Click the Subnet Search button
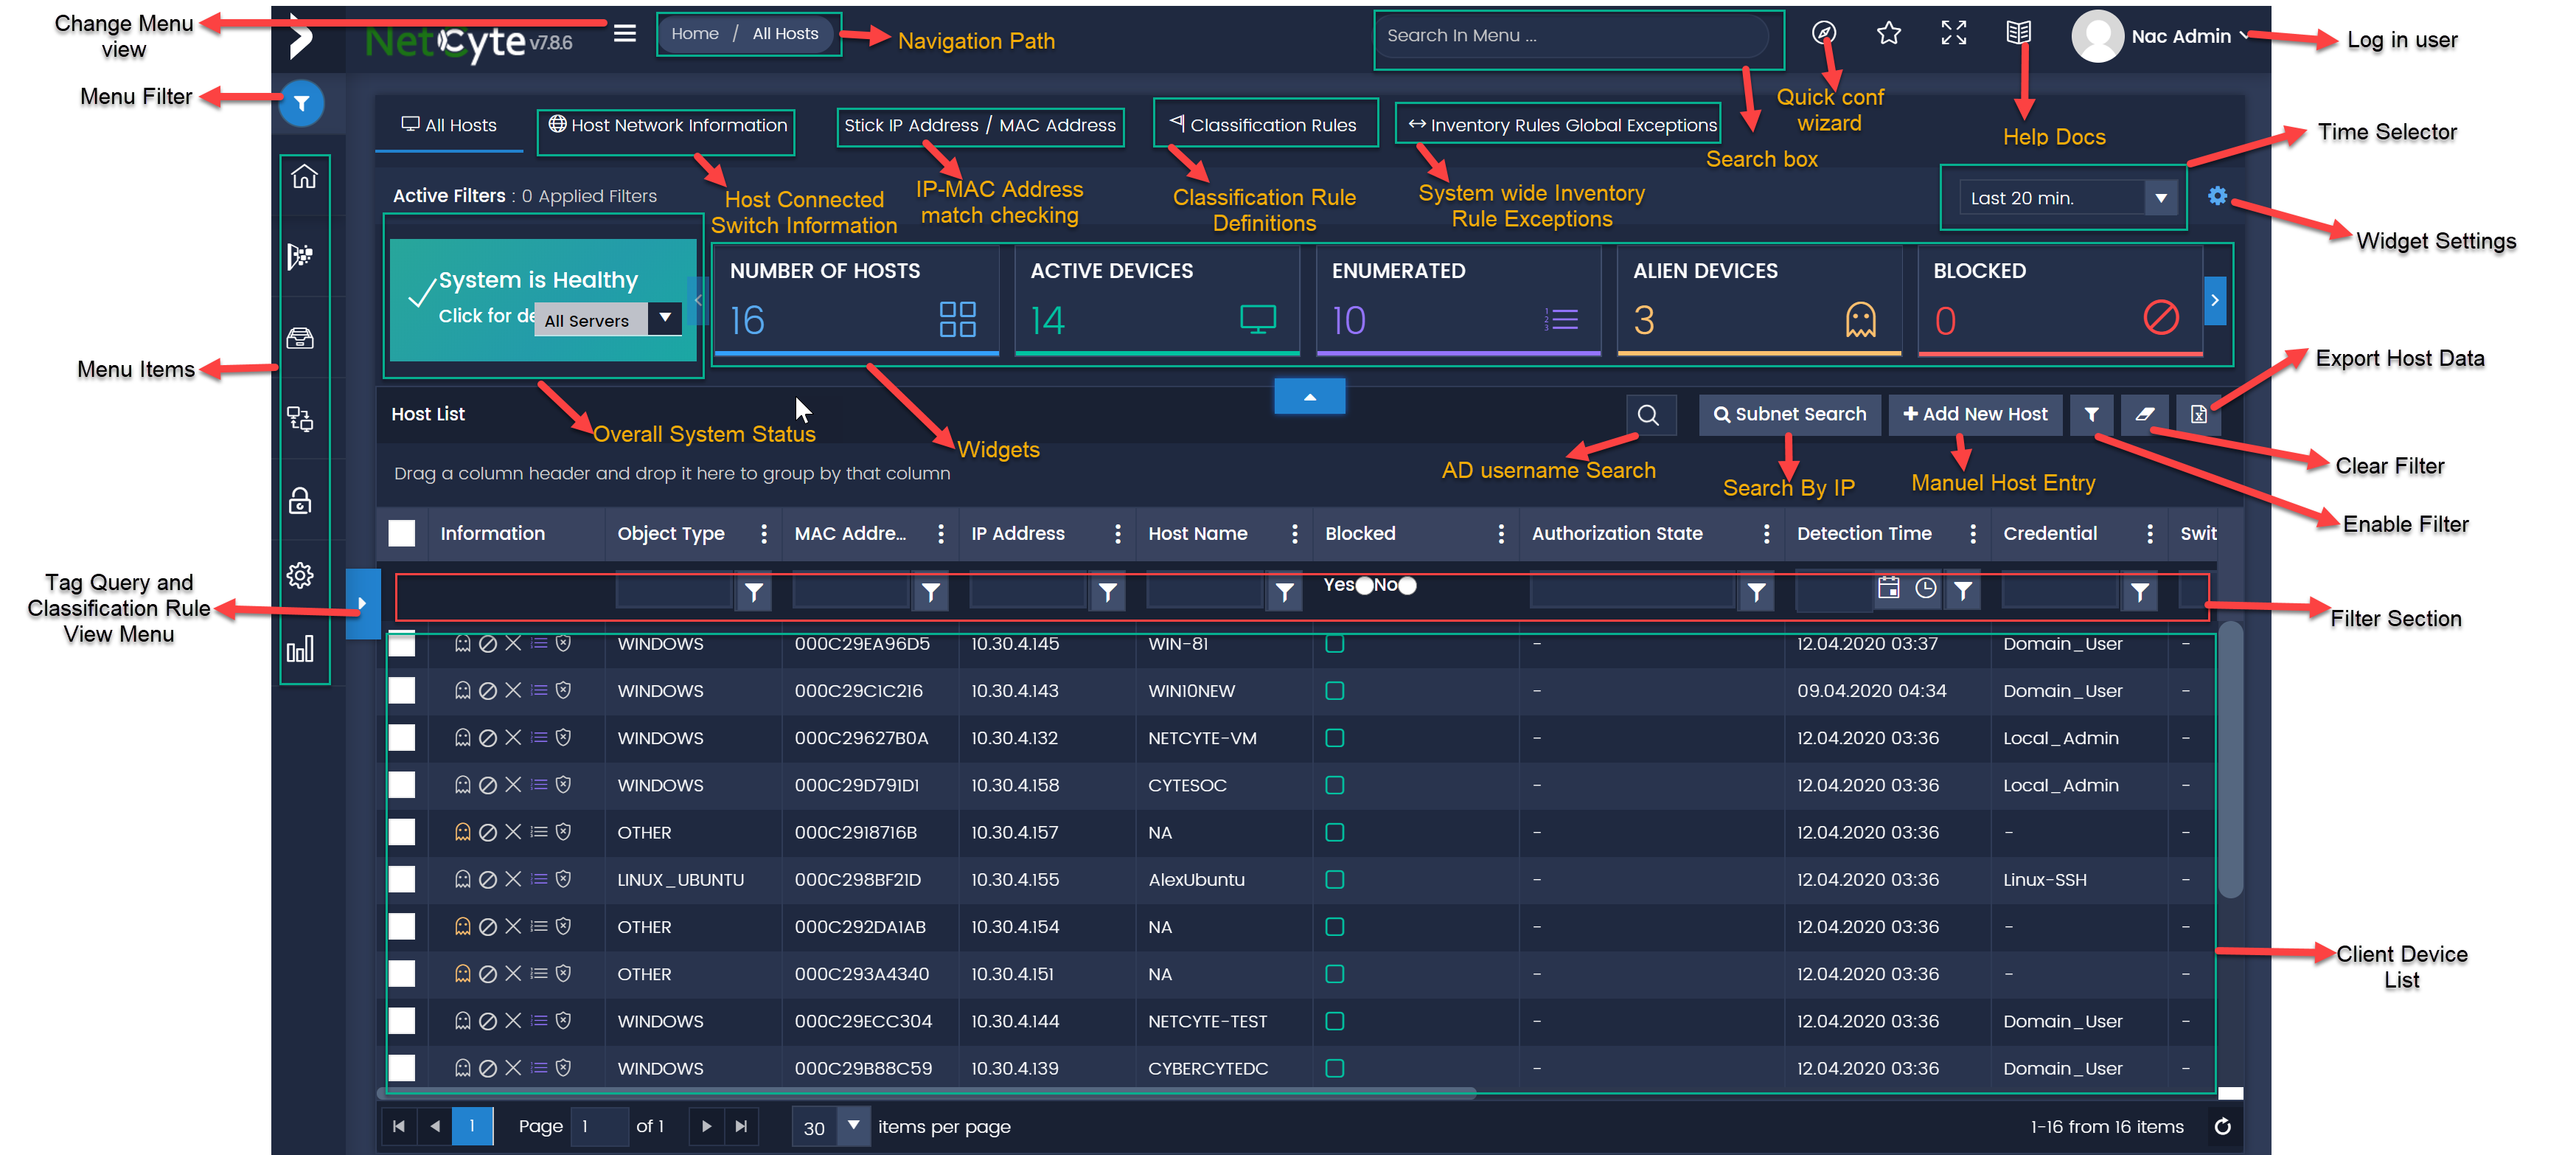Image resolution: width=2576 pixels, height=1155 pixels. [x=1789, y=414]
